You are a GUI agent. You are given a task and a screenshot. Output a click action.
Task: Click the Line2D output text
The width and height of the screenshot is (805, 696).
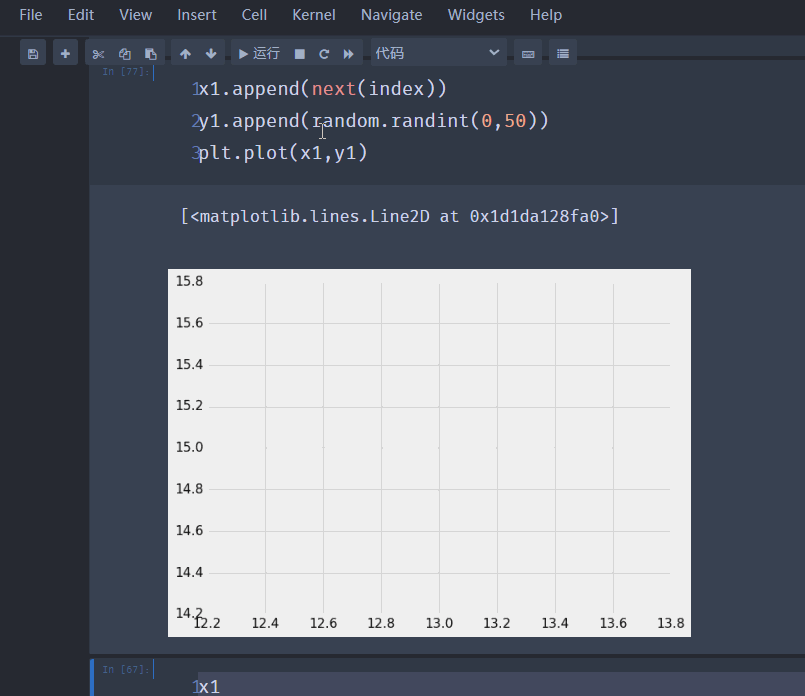tap(400, 217)
